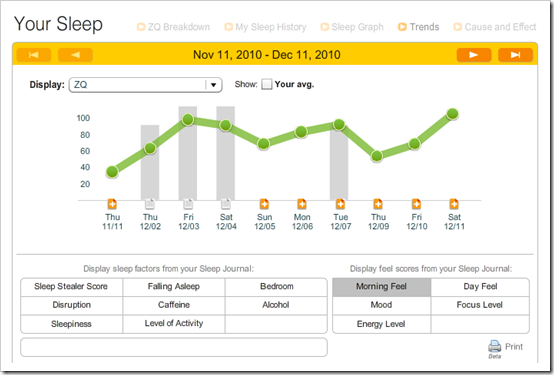Click the ZQ data point for Sun 12/05

point(264,144)
